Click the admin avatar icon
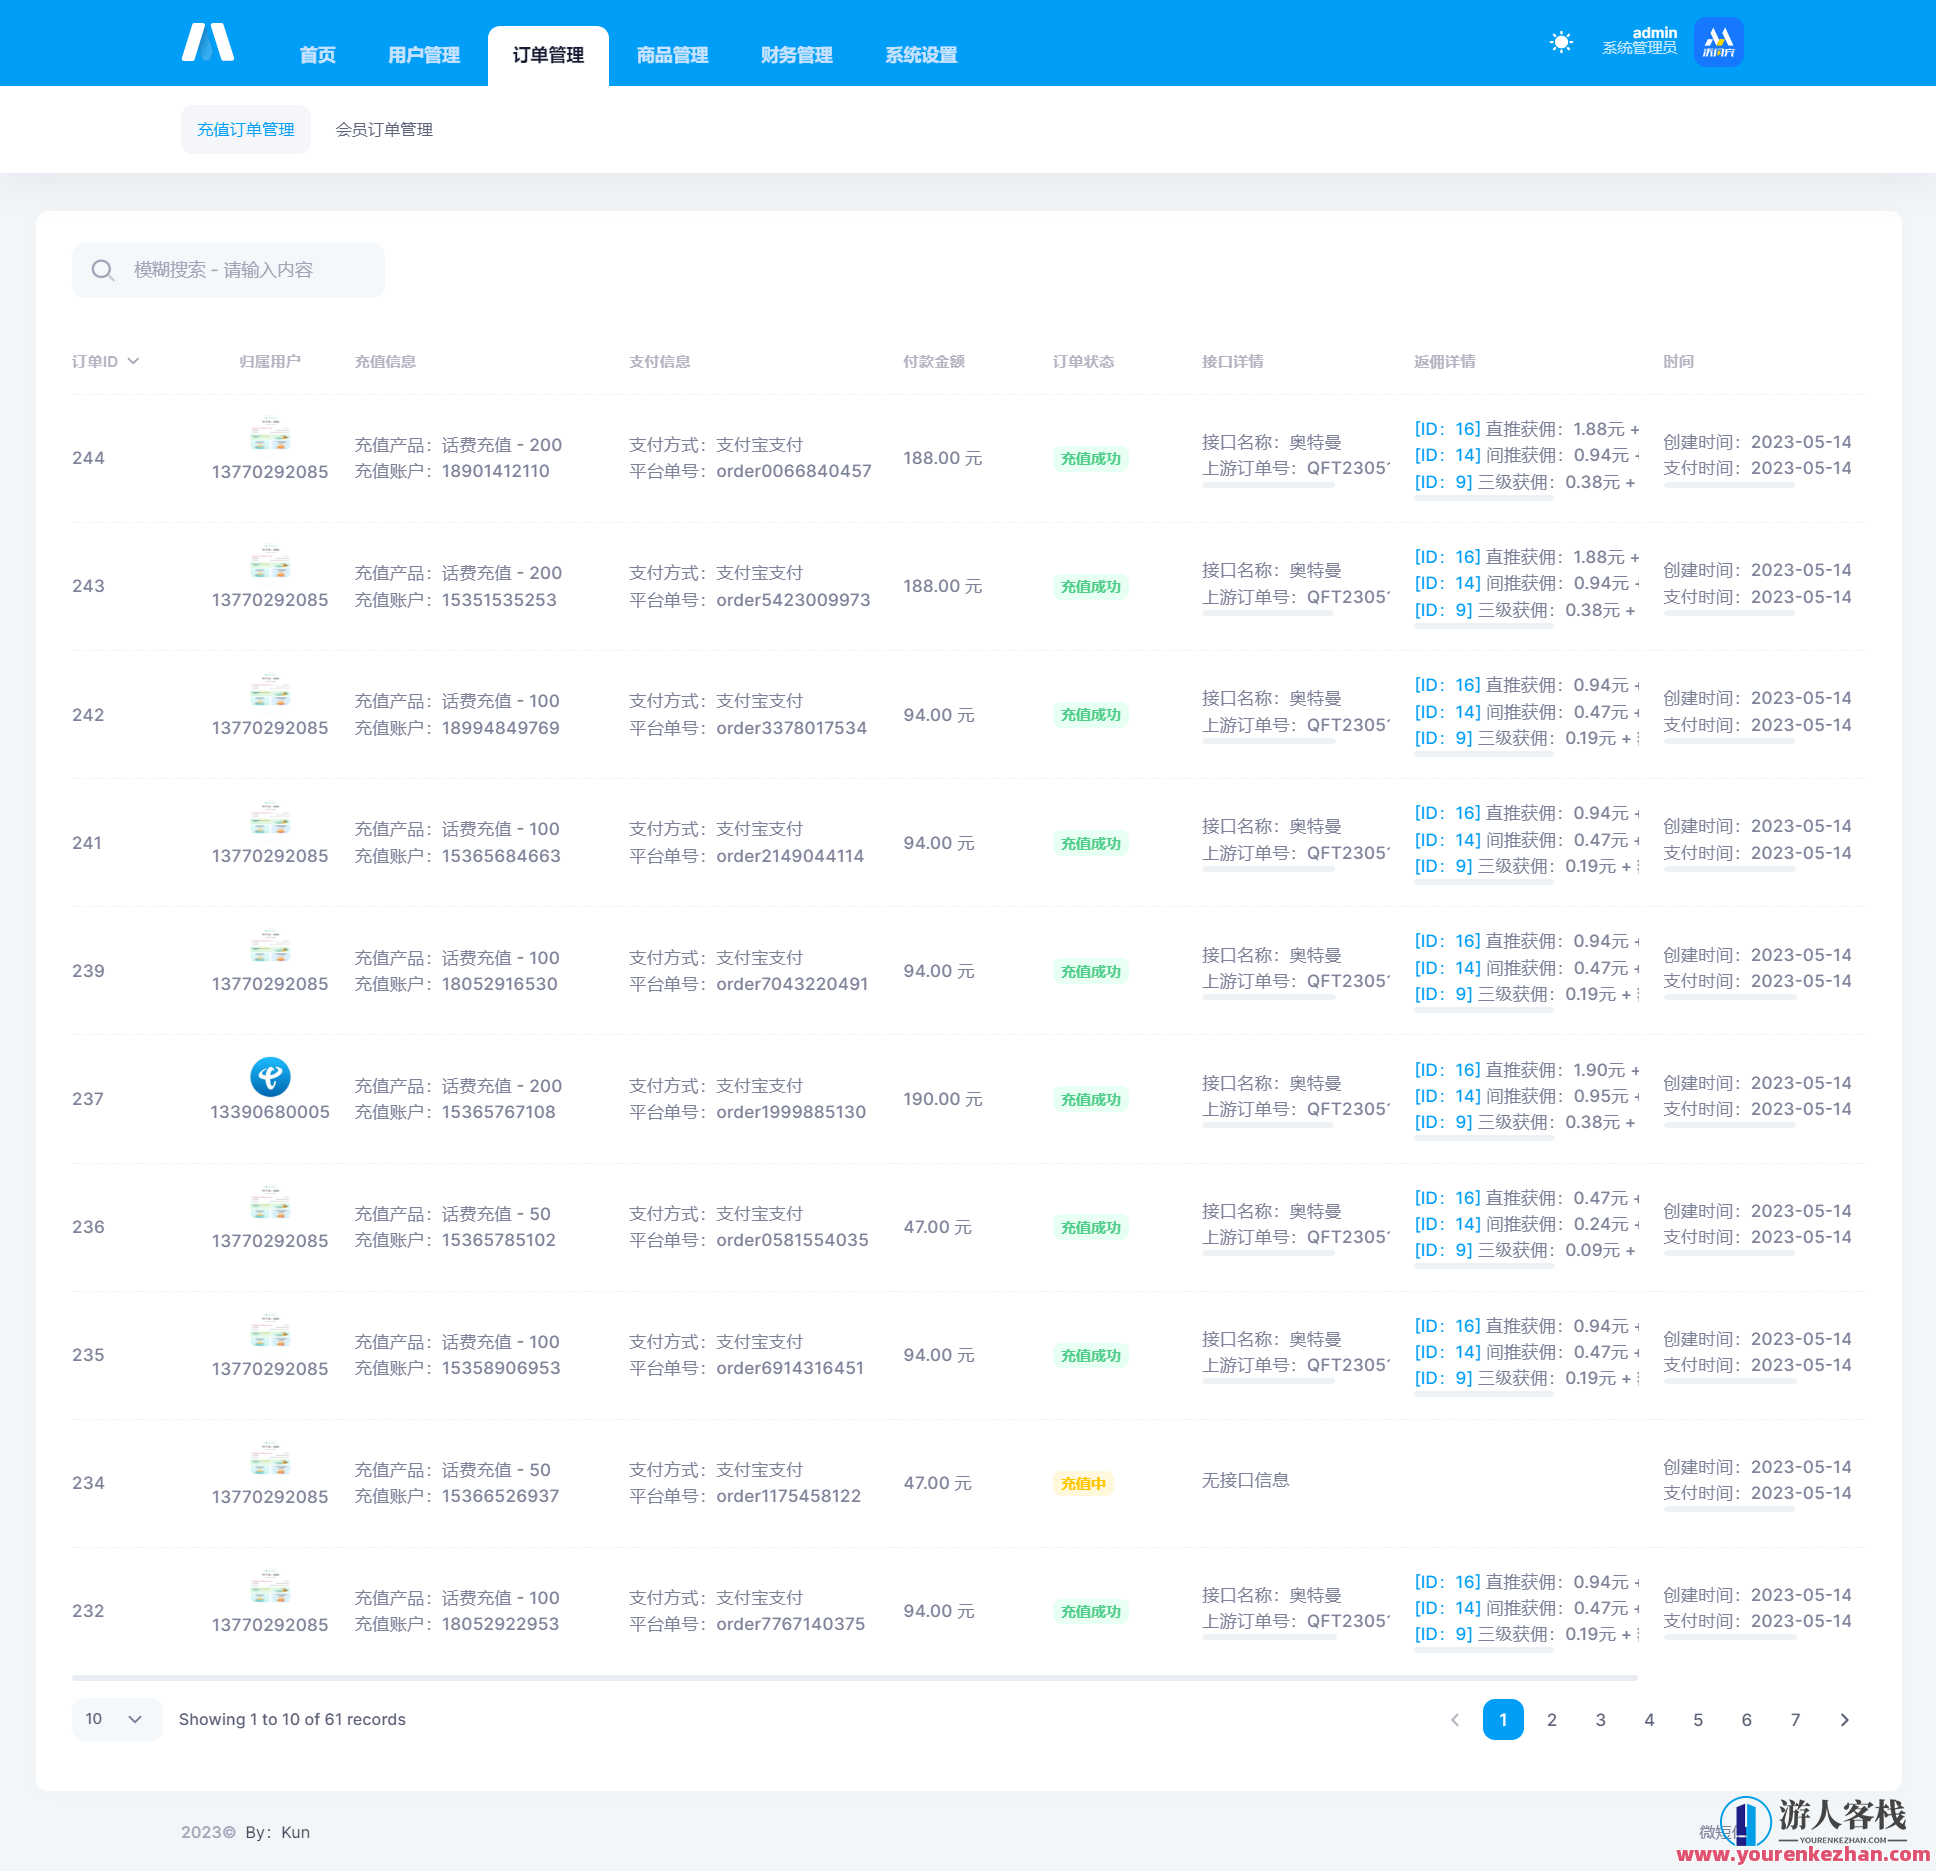 click(x=1718, y=42)
